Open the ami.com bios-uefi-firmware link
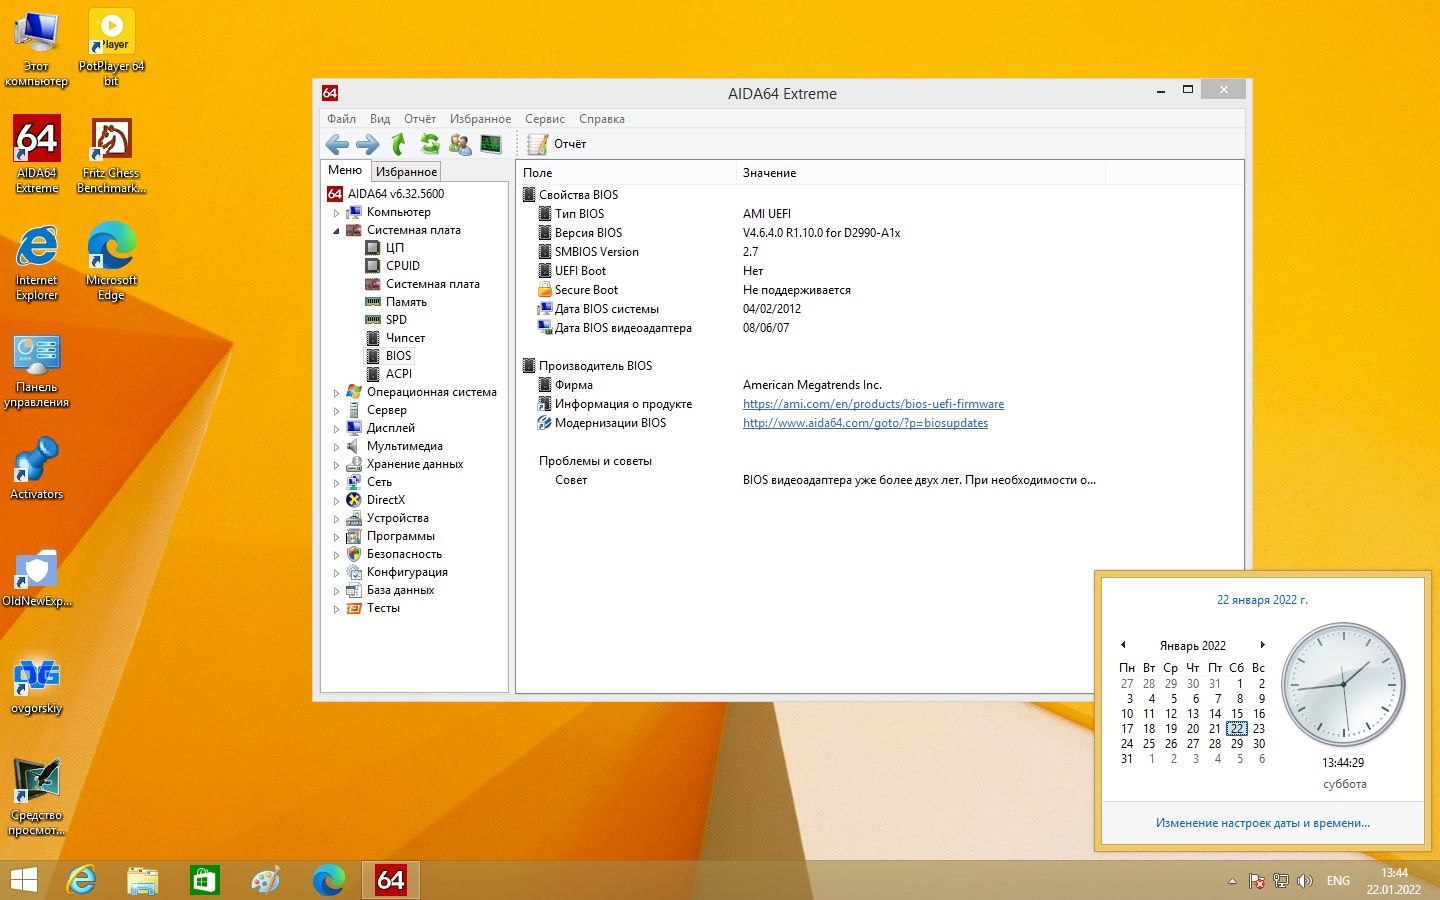Screen dimensions: 1440x900 click(x=873, y=404)
